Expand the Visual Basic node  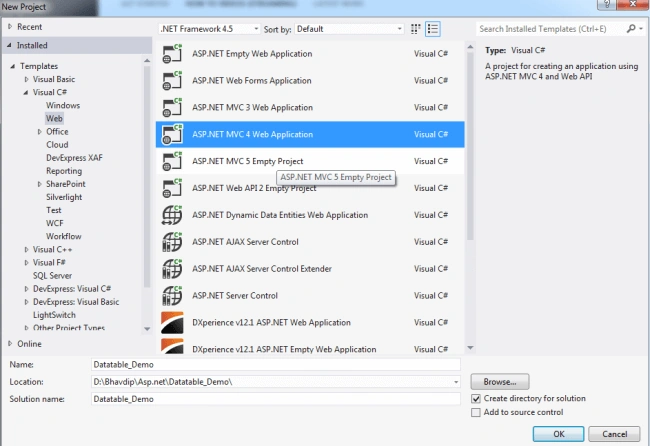click(x=26, y=79)
